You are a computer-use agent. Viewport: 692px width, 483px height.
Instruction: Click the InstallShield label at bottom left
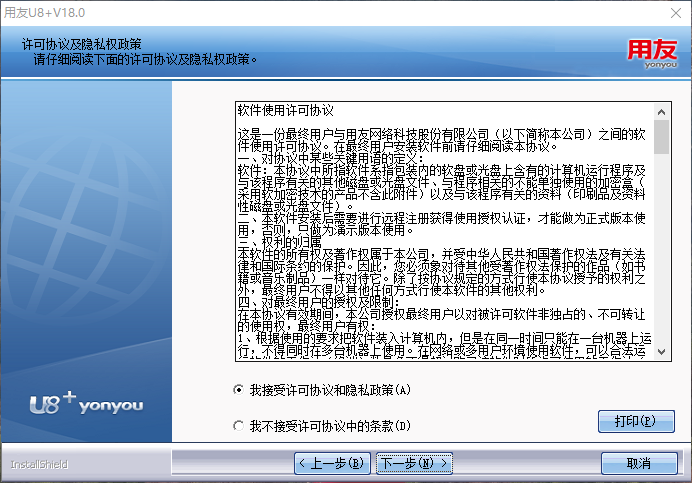coord(39,464)
